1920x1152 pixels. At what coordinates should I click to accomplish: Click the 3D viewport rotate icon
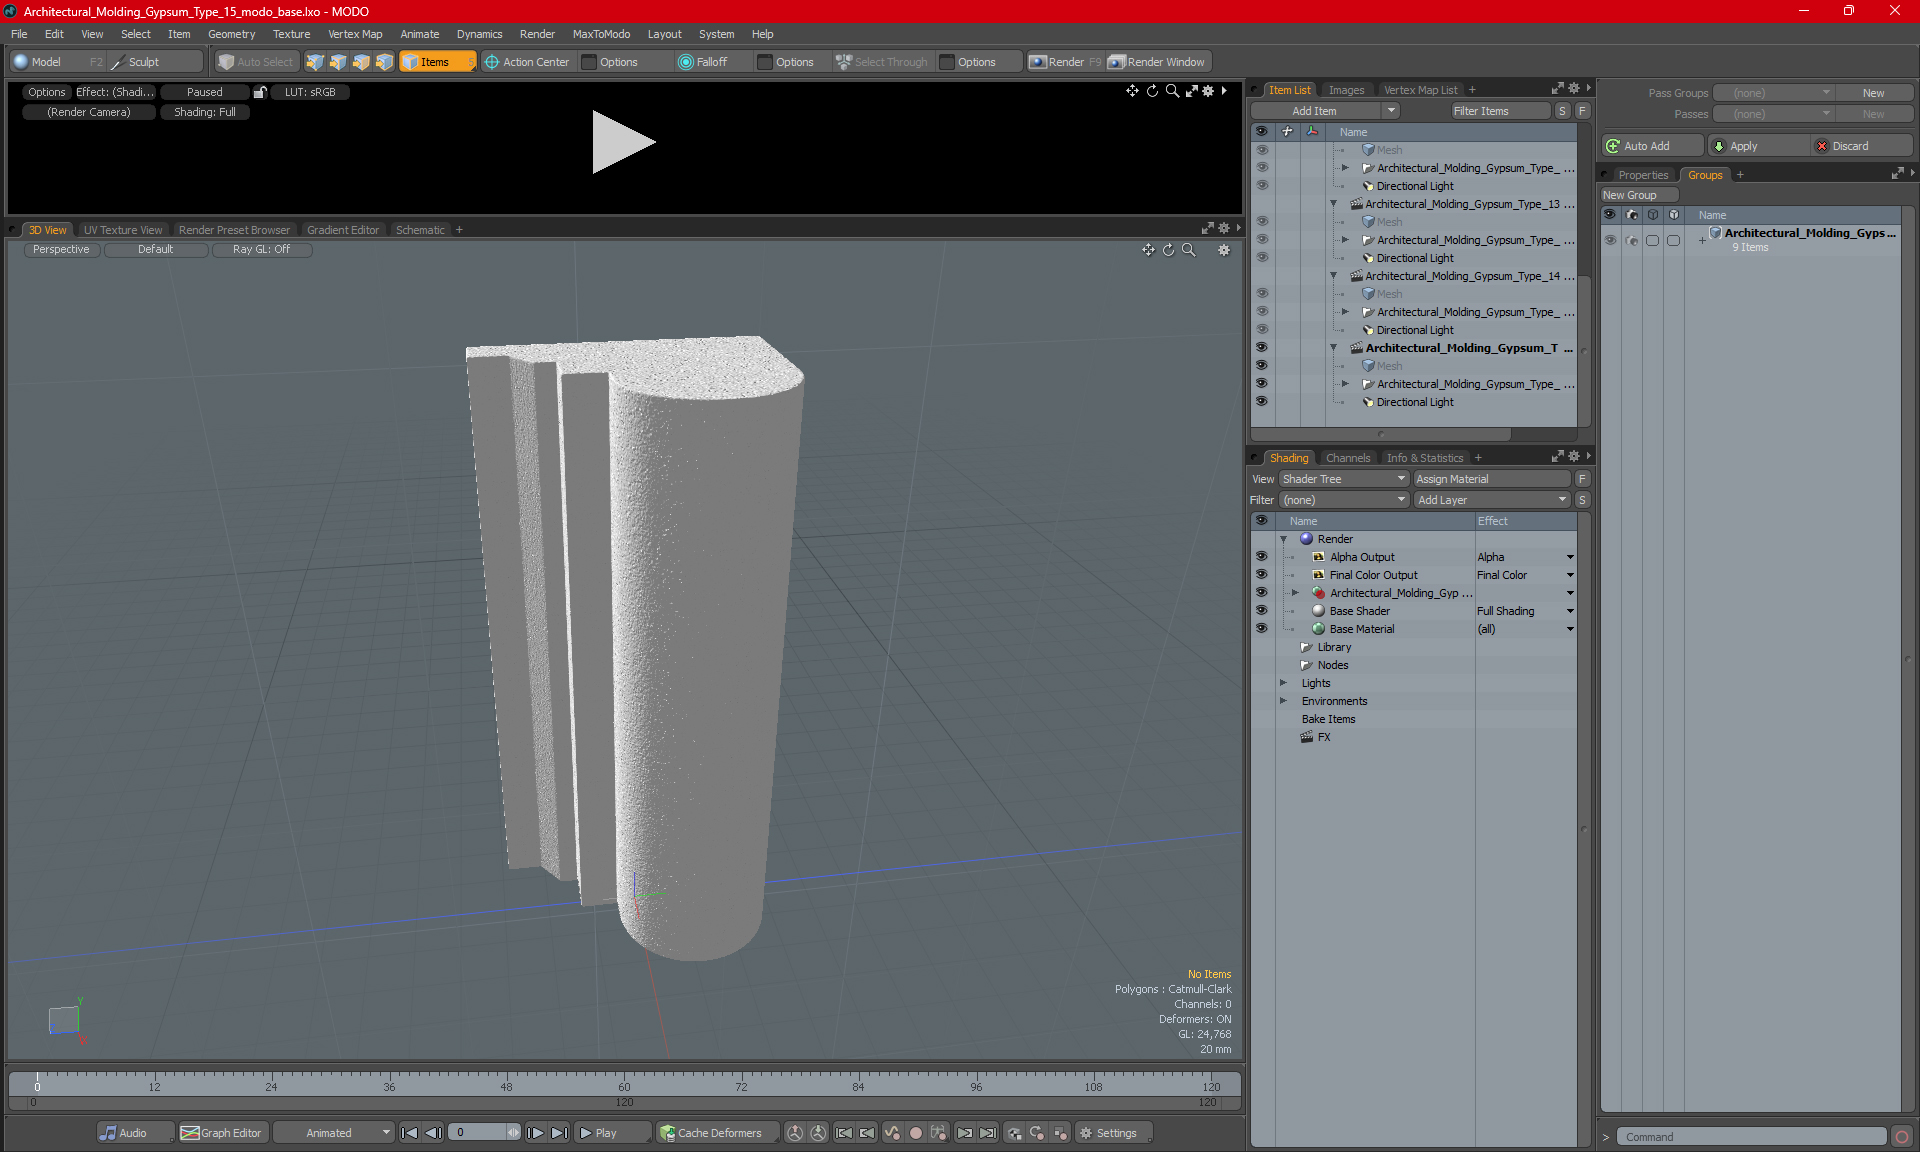tap(1168, 250)
